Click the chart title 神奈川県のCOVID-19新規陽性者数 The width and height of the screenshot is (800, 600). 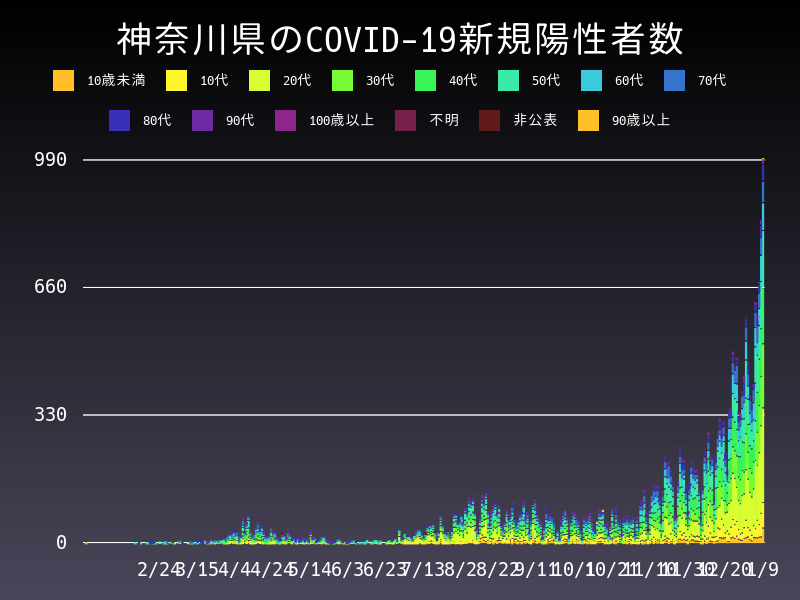400,40
